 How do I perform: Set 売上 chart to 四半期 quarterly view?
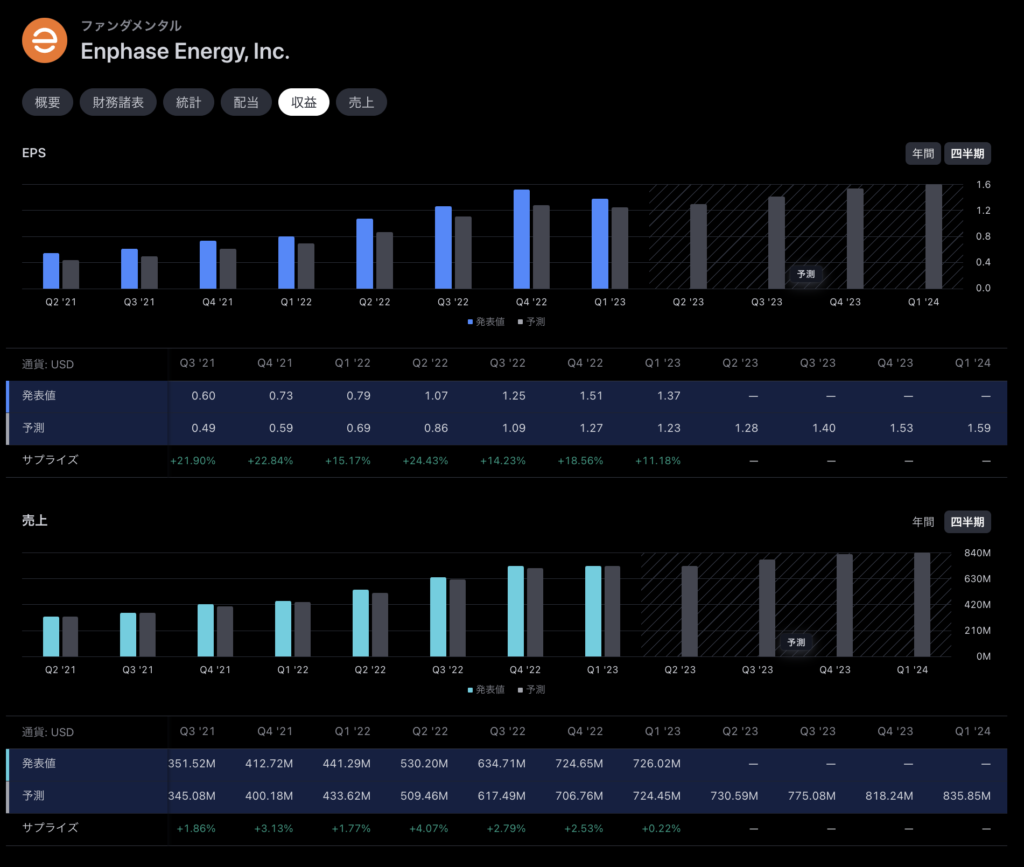click(x=967, y=522)
